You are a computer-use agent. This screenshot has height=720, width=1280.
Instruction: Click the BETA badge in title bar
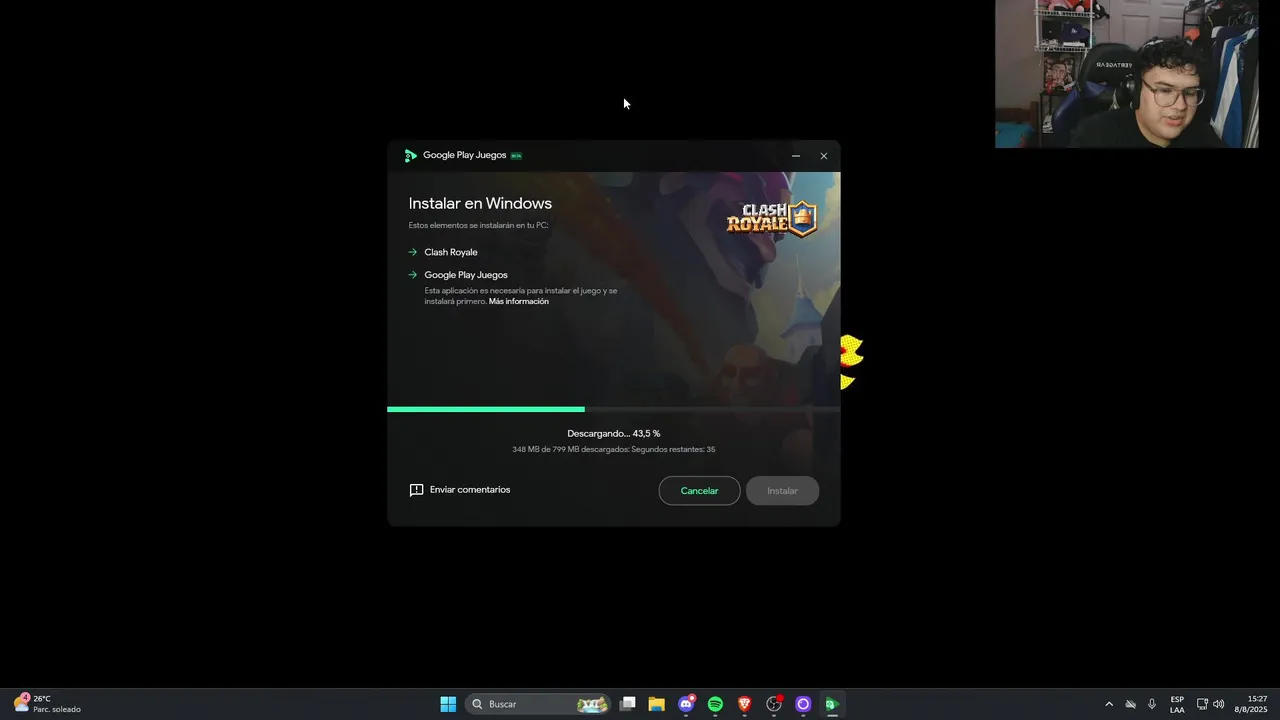[516, 156]
